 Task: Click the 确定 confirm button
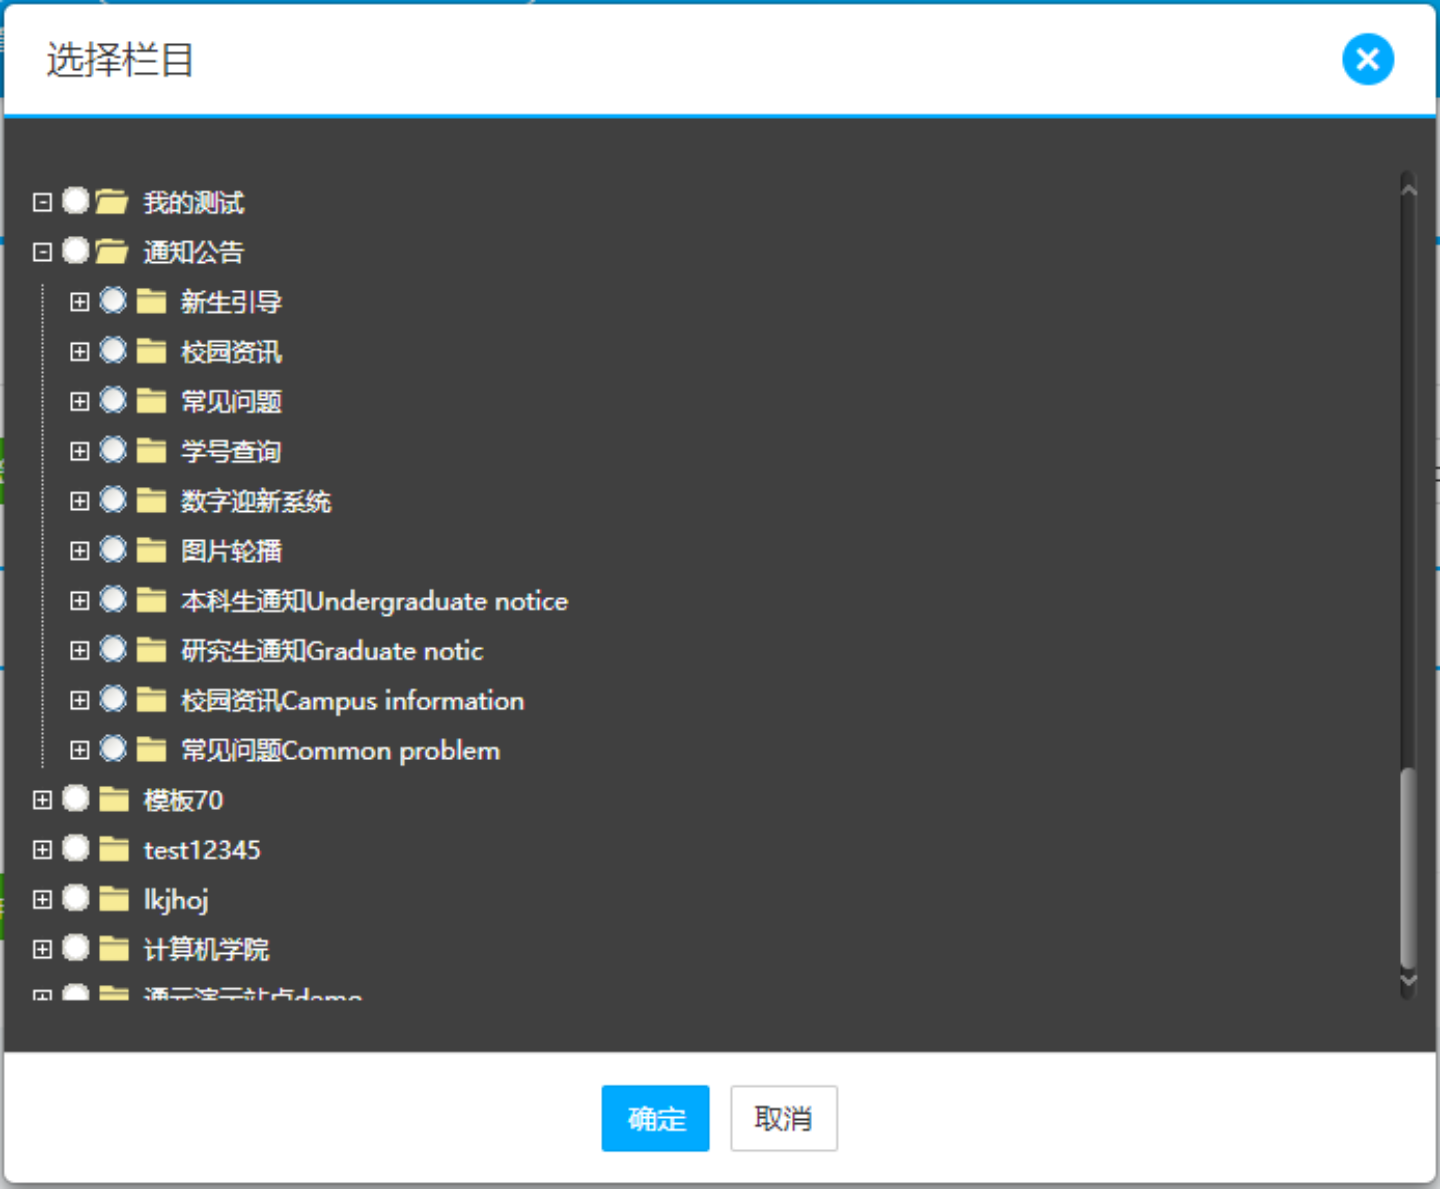pos(655,1118)
